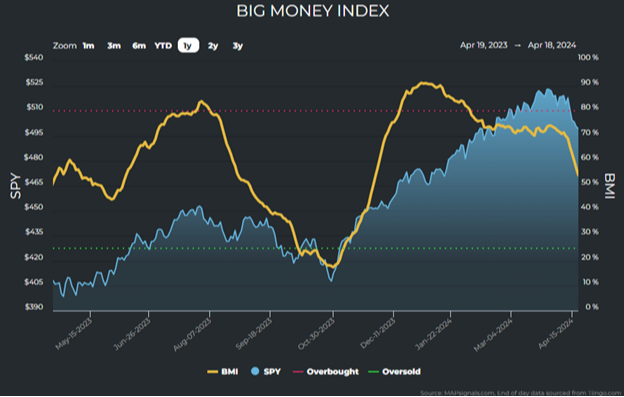Click the Jan-22-2024 x-axis tick label
Image resolution: width=624 pixels, height=397 pixels.
(434, 334)
